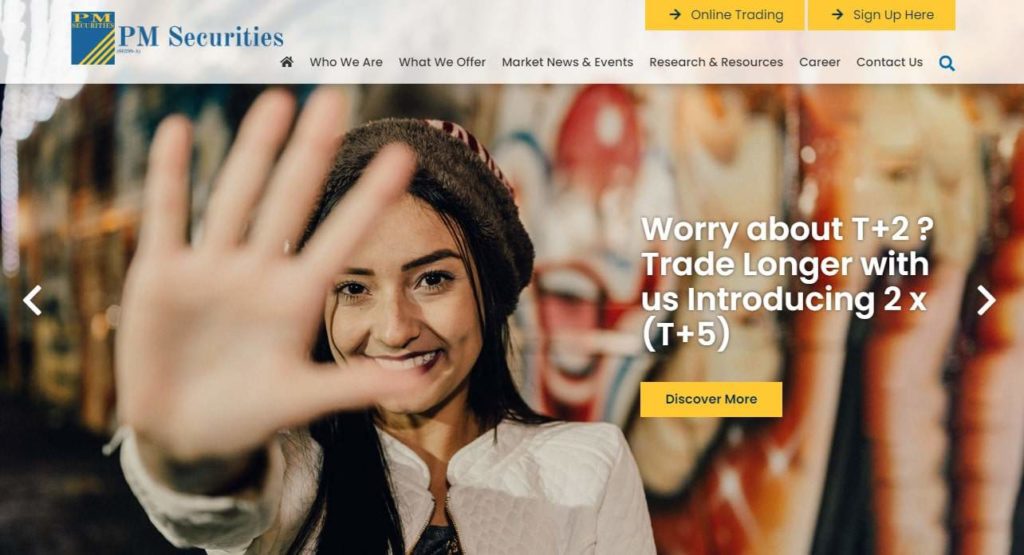The image size is (1024, 555).
Task: Click the arrow icon beside Online Trading
Action: (x=675, y=14)
